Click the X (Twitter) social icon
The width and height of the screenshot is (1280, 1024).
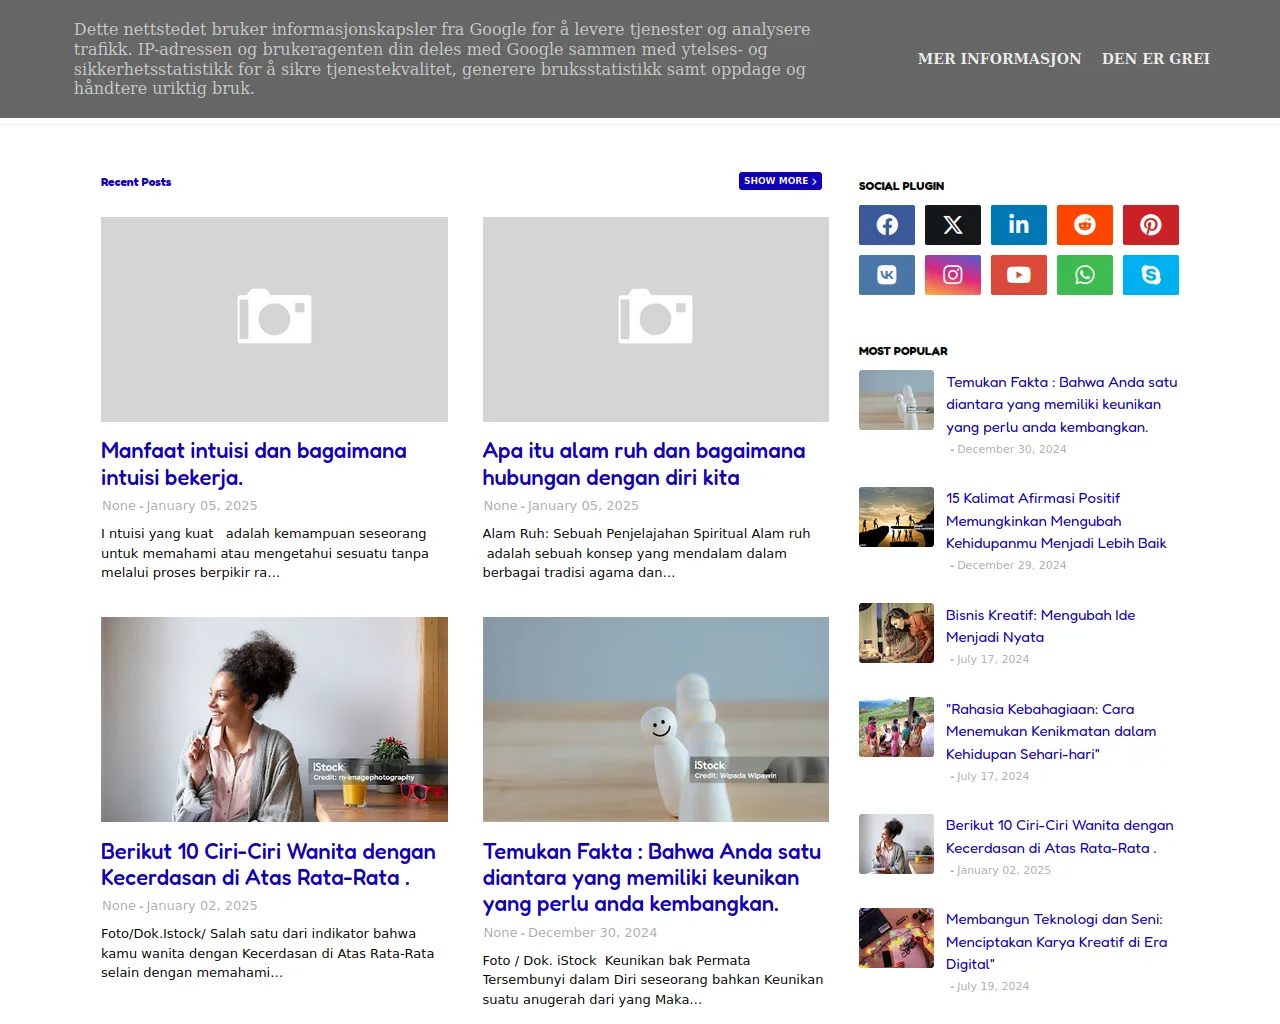pos(952,225)
